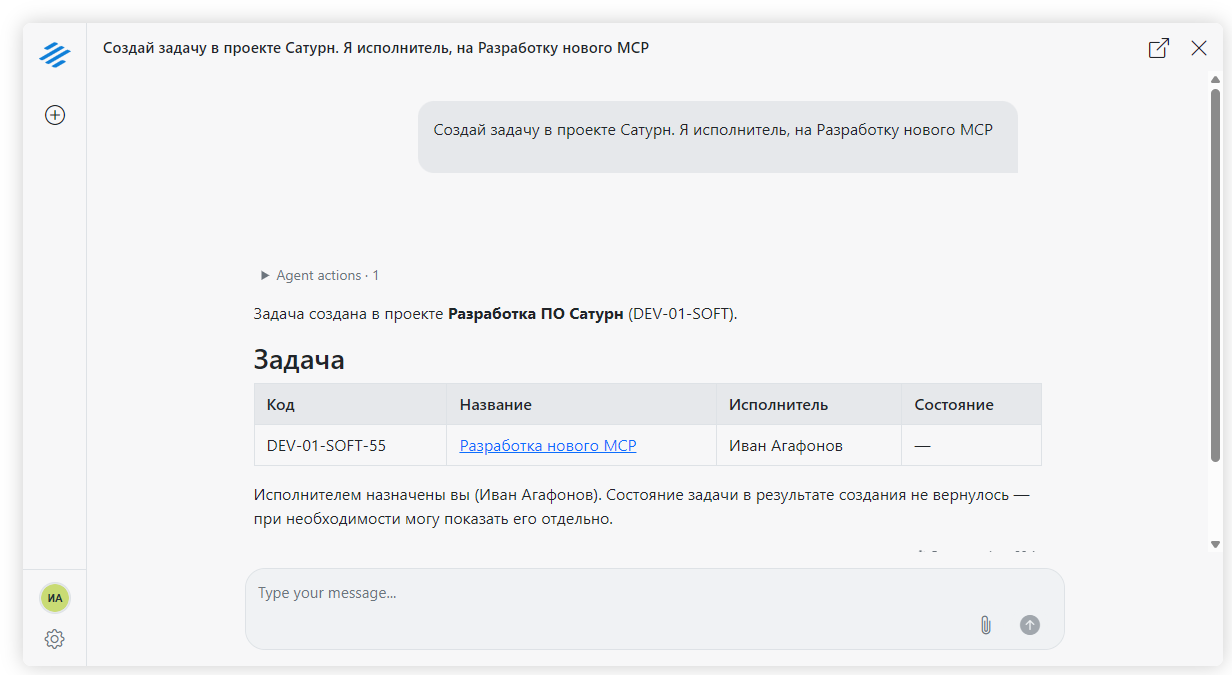Click the vertical scrollbar thumb
The width and height of the screenshot is (1232, 675).
coord(1215,275)
